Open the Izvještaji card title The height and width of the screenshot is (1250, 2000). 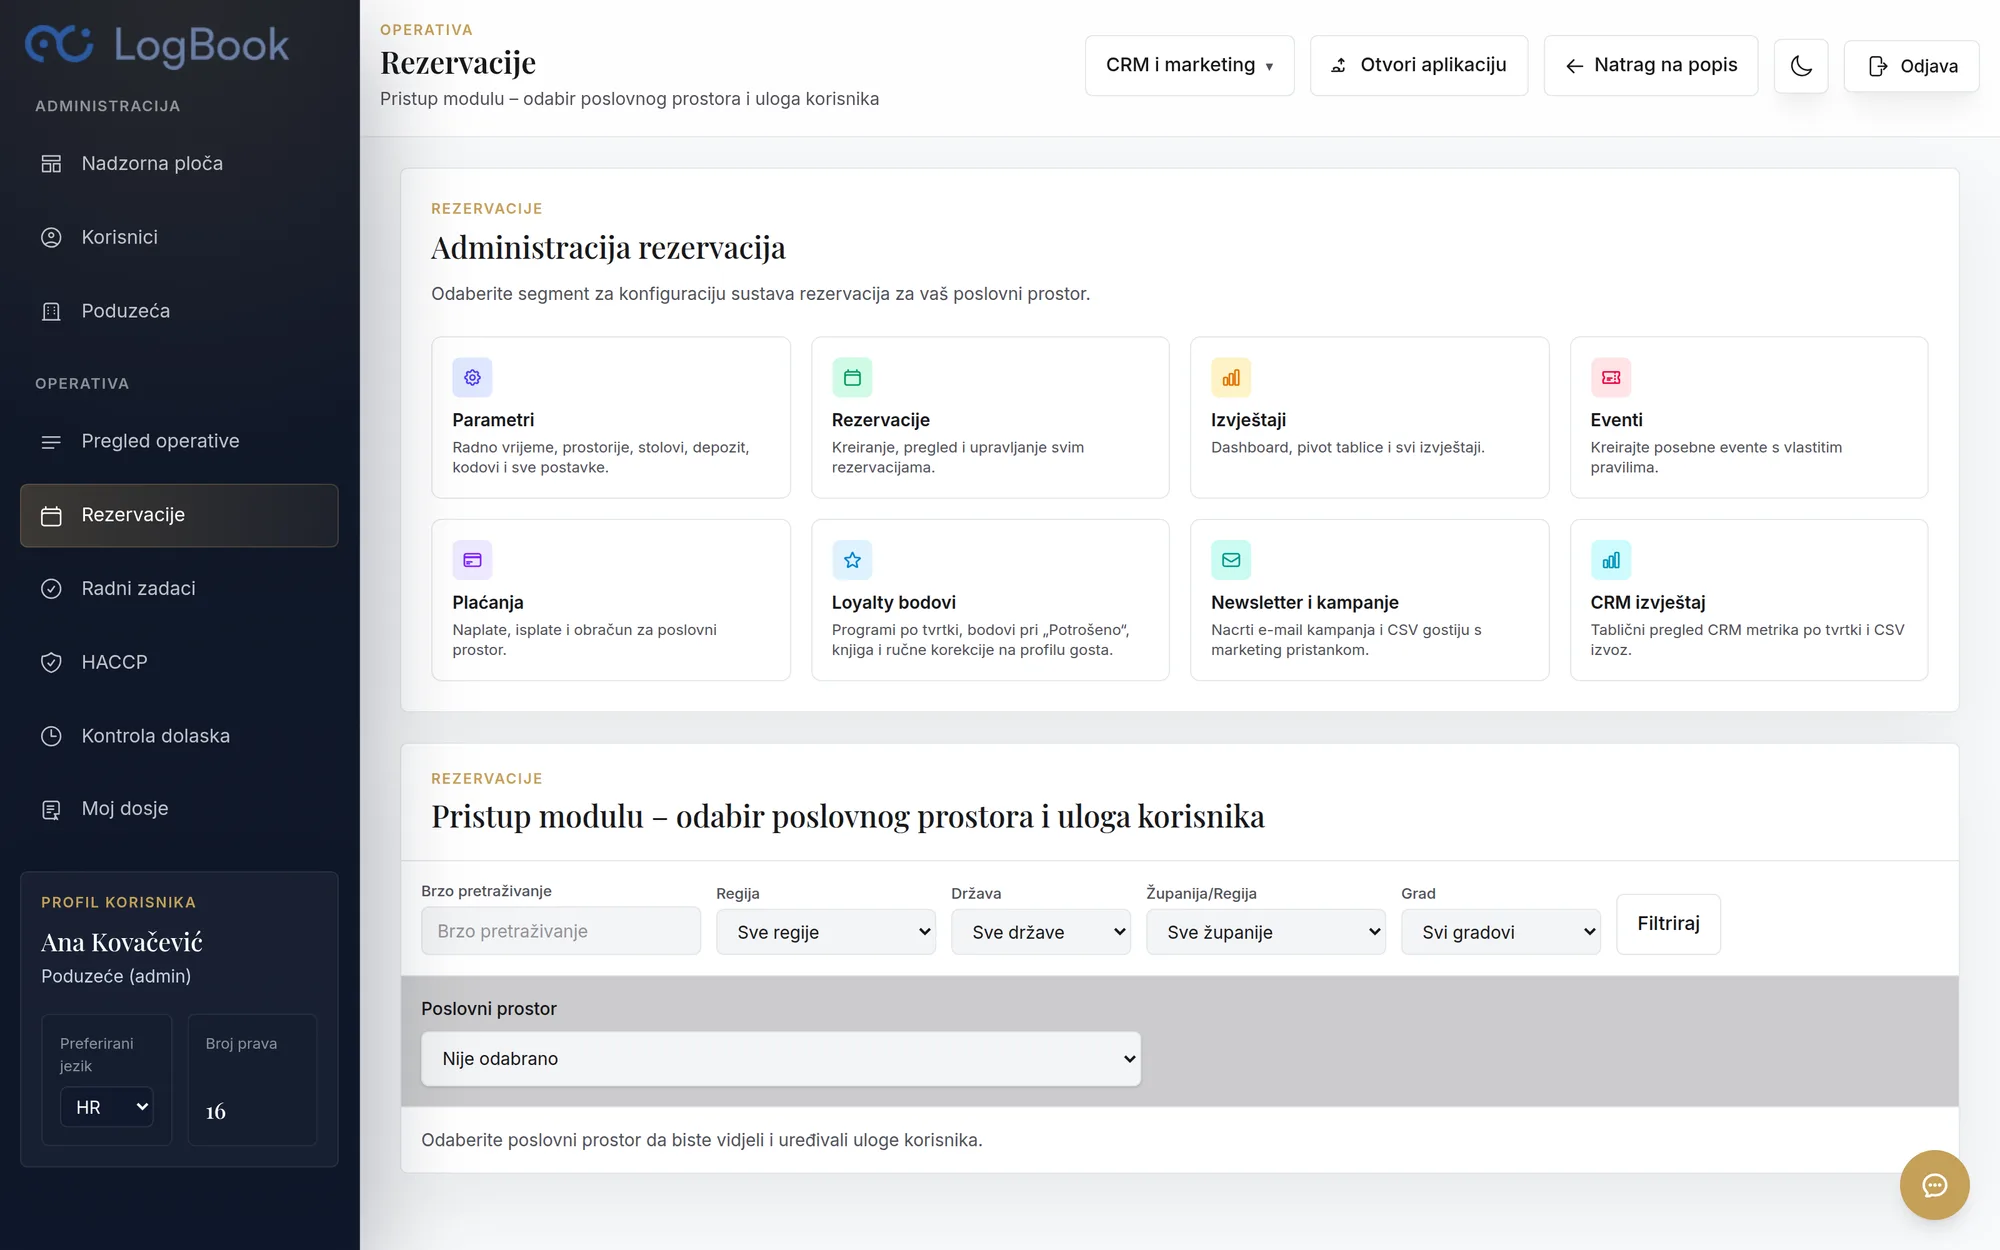coord(1248,420)
